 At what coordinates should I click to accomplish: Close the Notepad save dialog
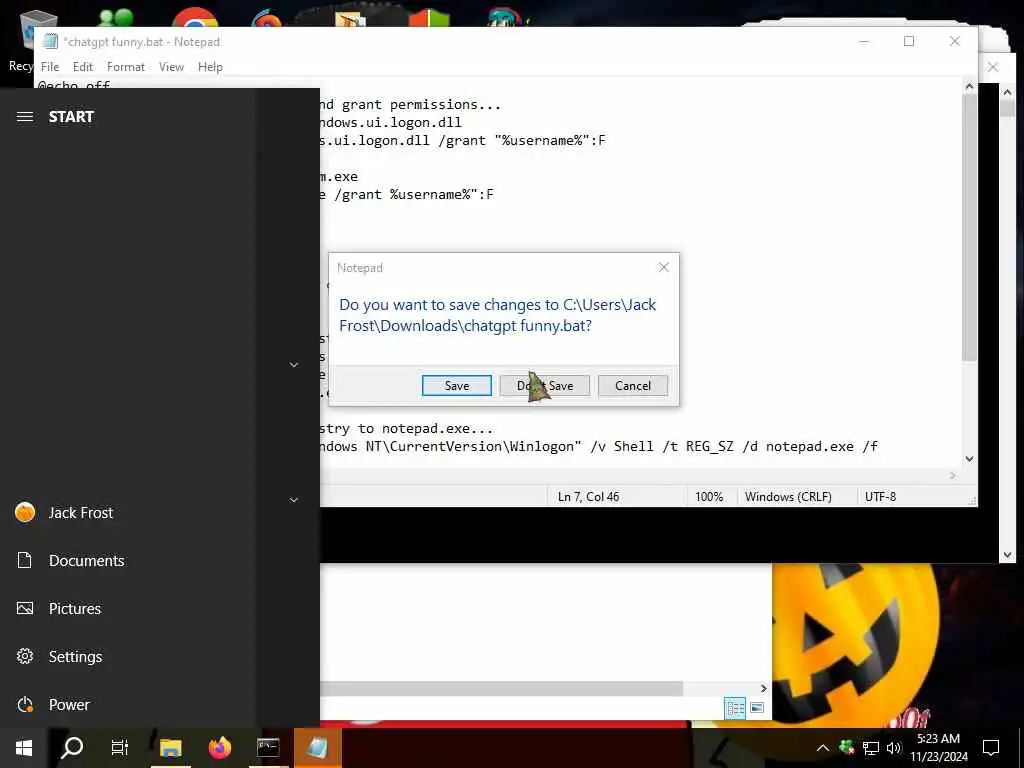click(664, 267)
